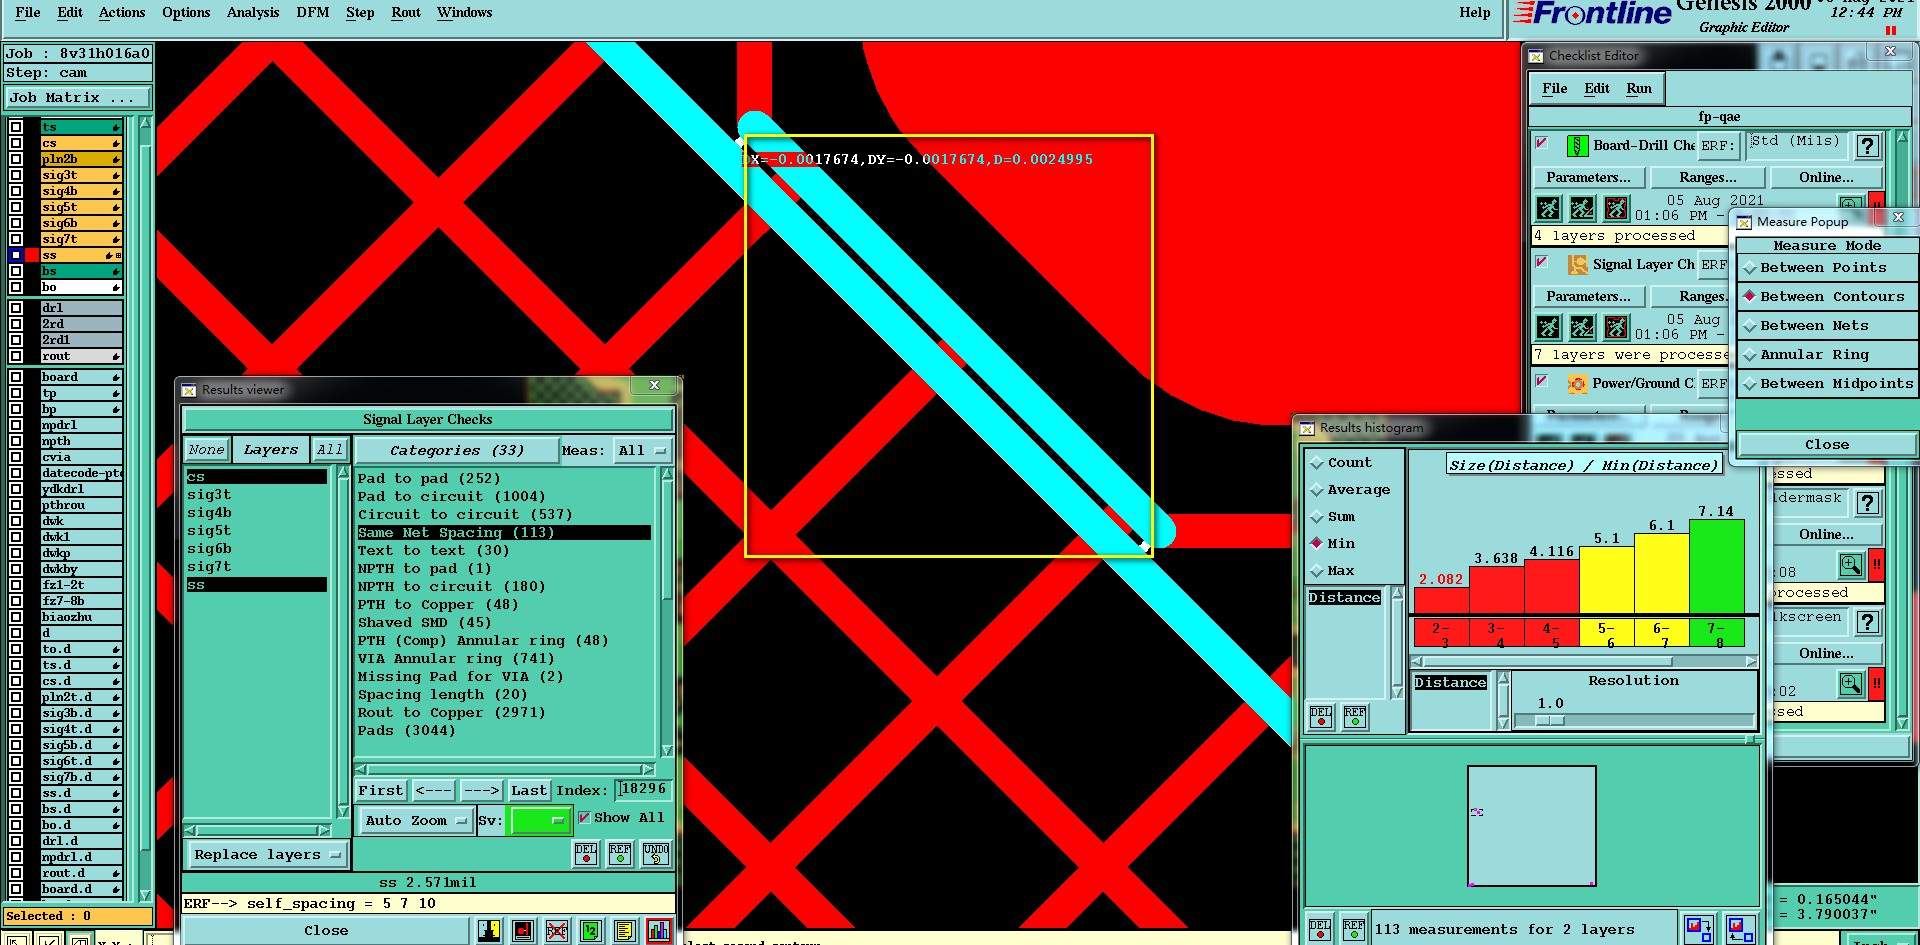This screenshot has height=945, width=1920.
Task: Click red-outlined running-man icon in Signal Layer row
Action: pos(1616,327)
